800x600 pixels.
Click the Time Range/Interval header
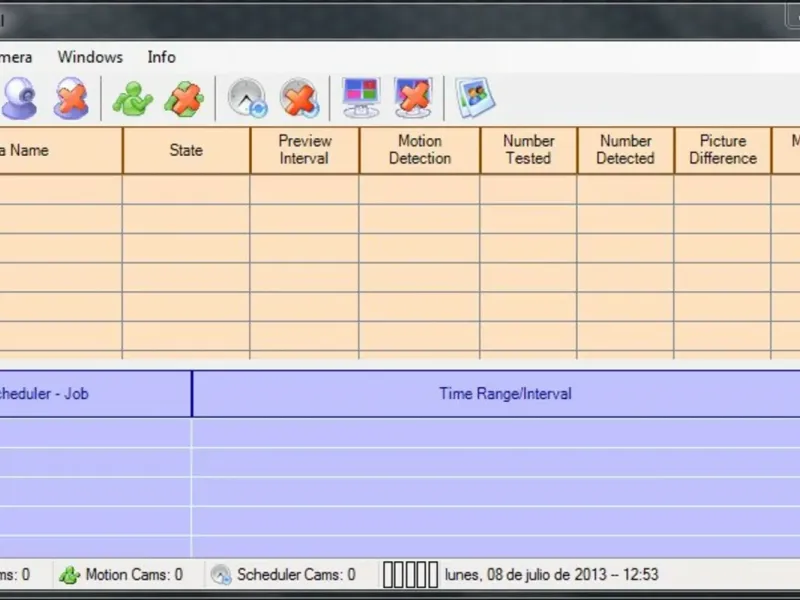[x=505, y=394]
